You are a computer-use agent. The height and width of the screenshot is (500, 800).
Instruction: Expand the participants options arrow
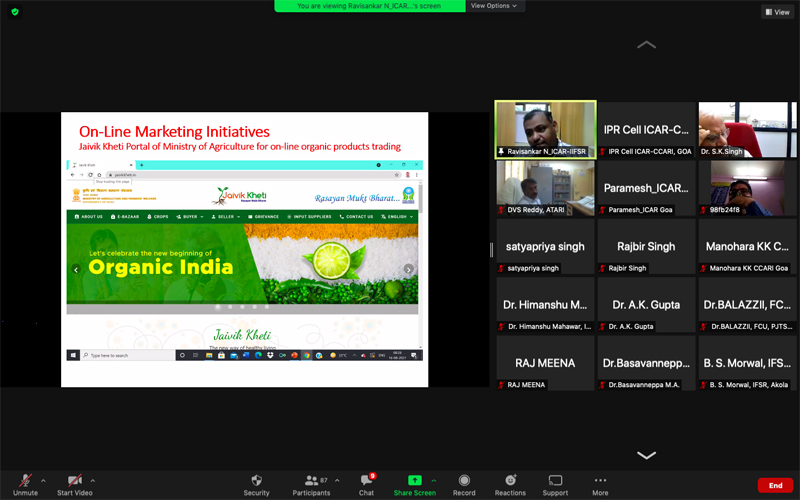[337, 480]
